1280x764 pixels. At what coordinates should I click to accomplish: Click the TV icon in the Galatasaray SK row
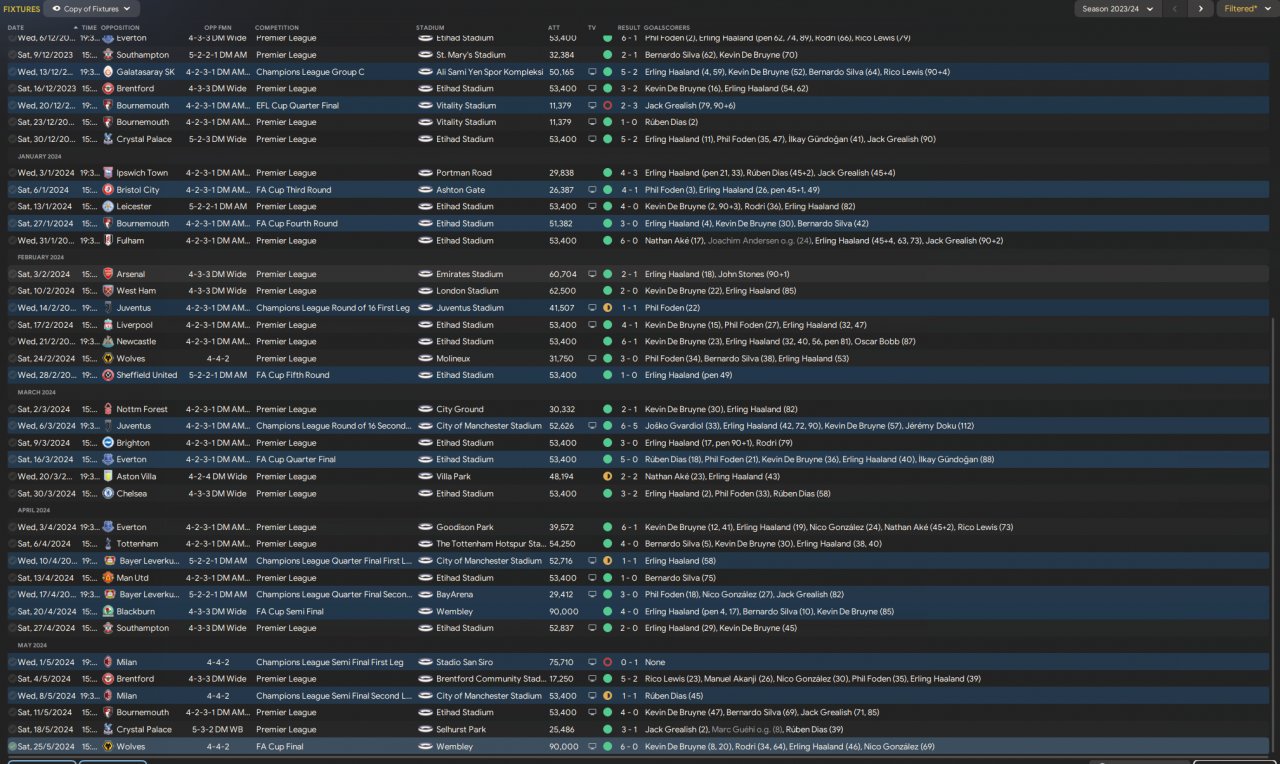pos(592,72)
